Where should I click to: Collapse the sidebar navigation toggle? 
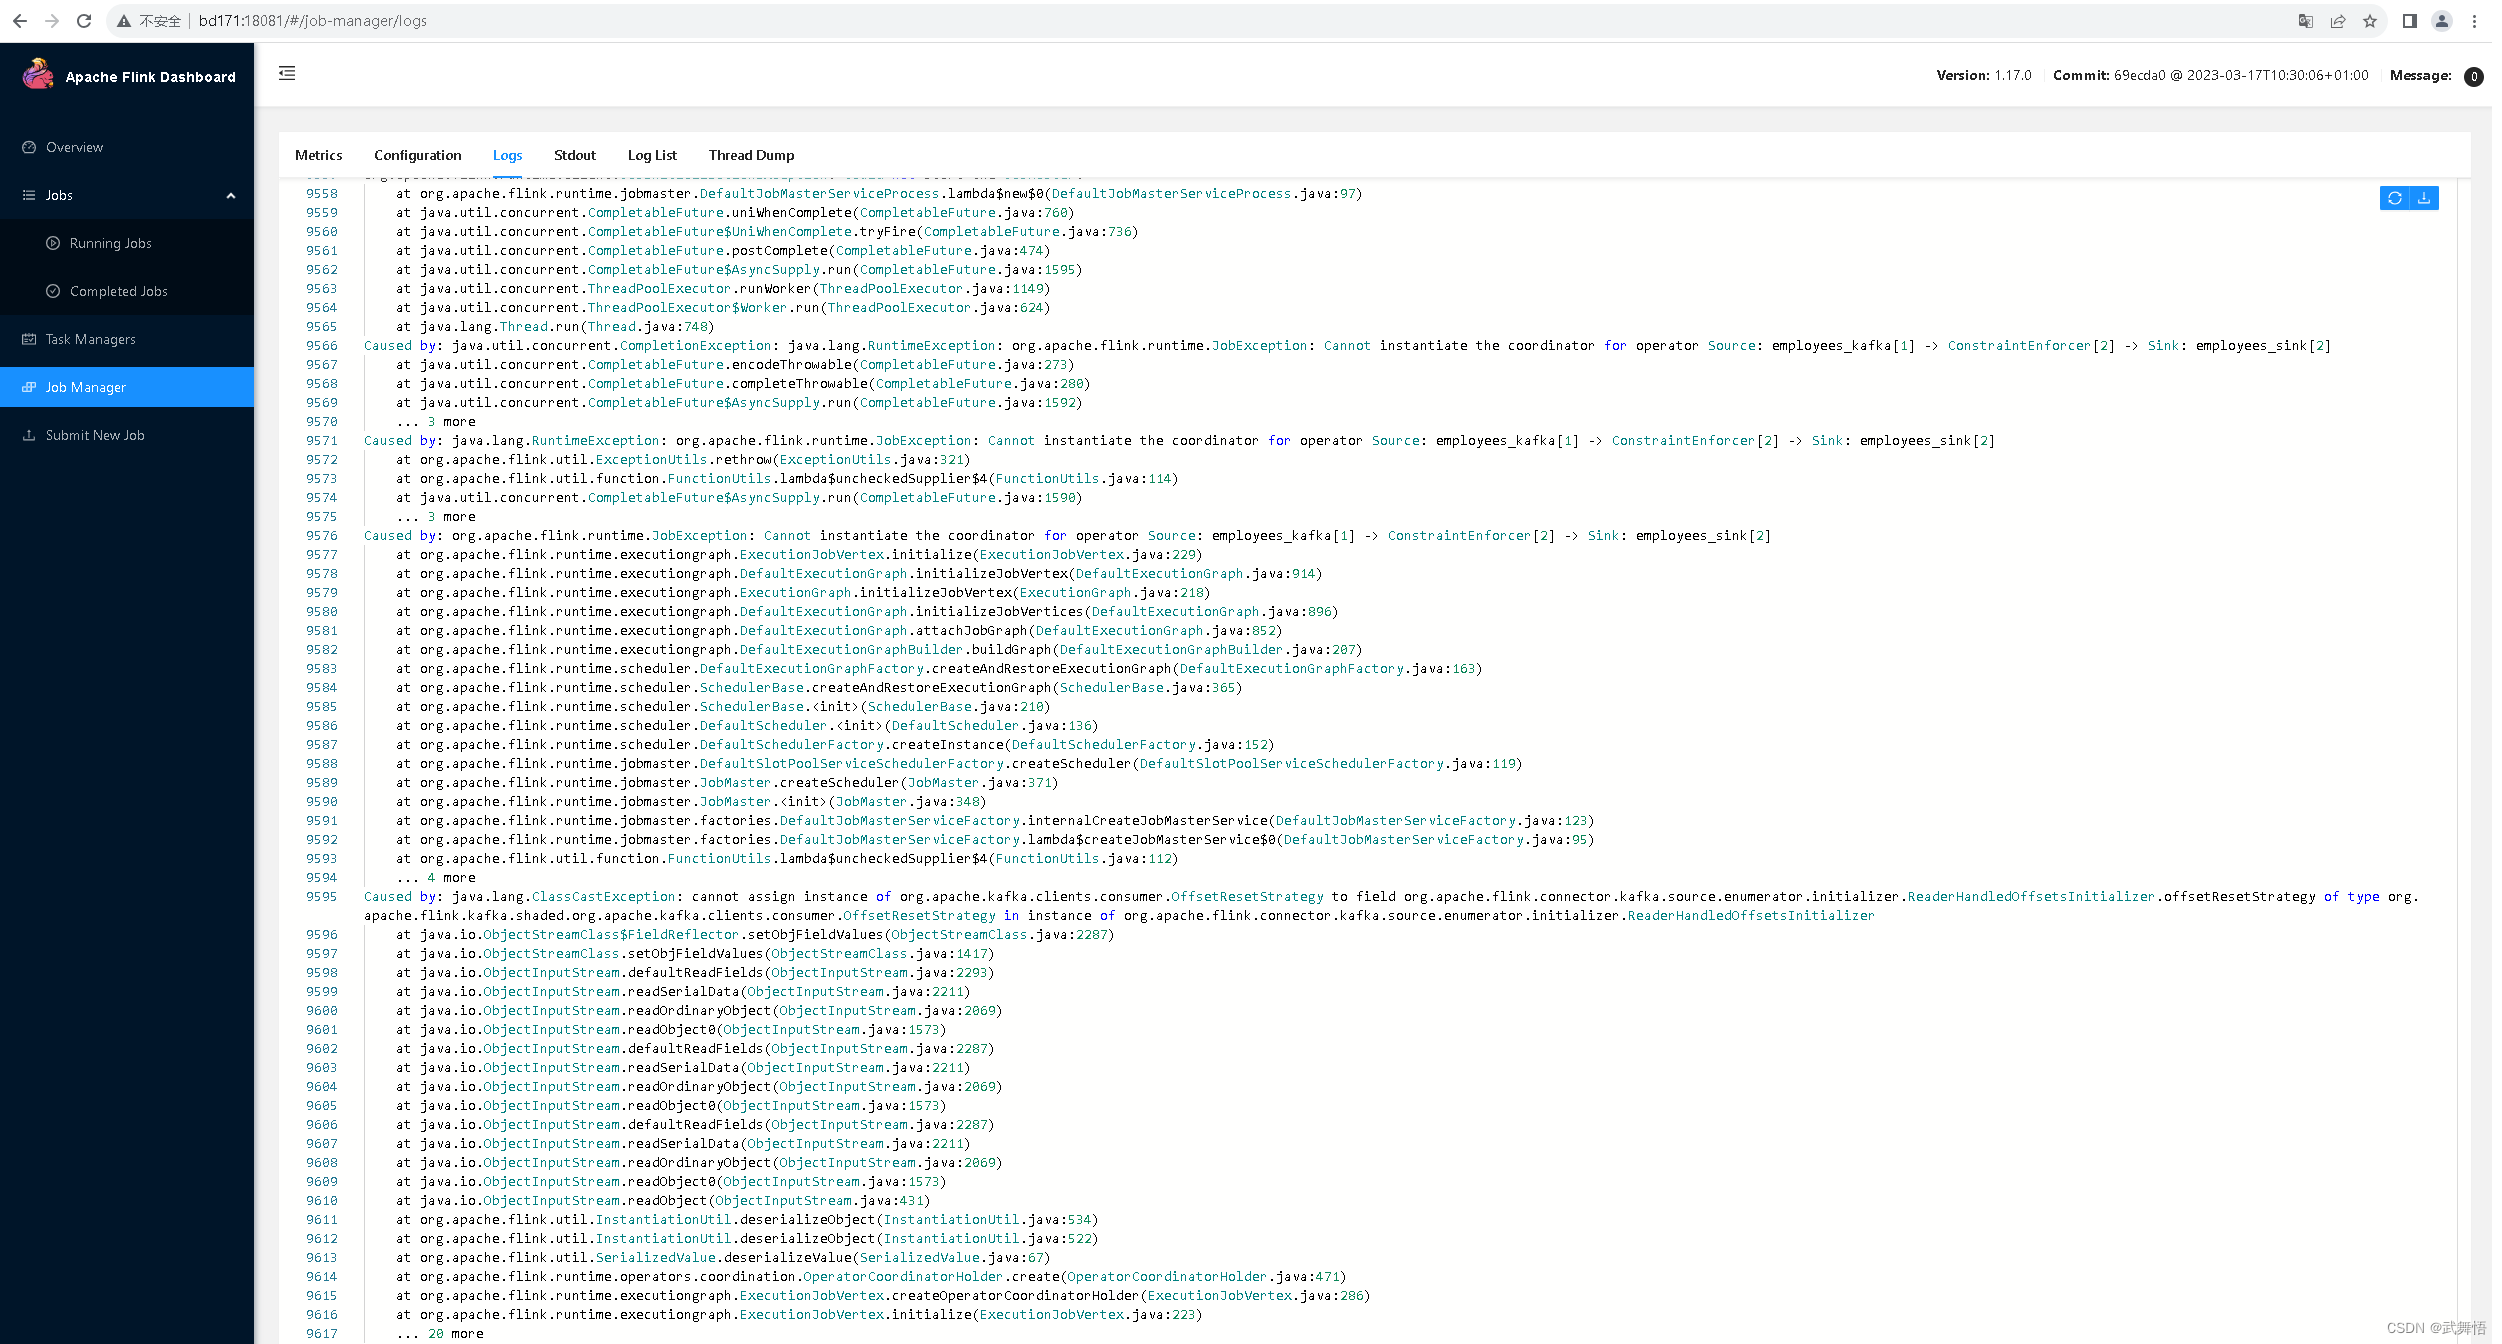tap(288, 73)
